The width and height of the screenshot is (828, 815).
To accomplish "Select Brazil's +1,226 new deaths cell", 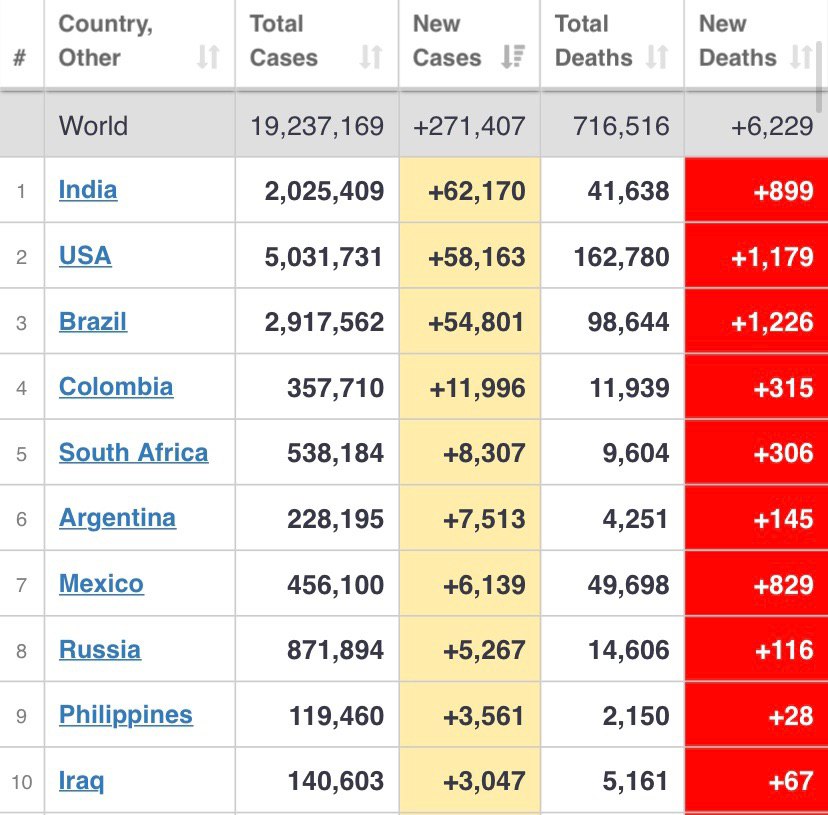I will [x=756, y=322].
